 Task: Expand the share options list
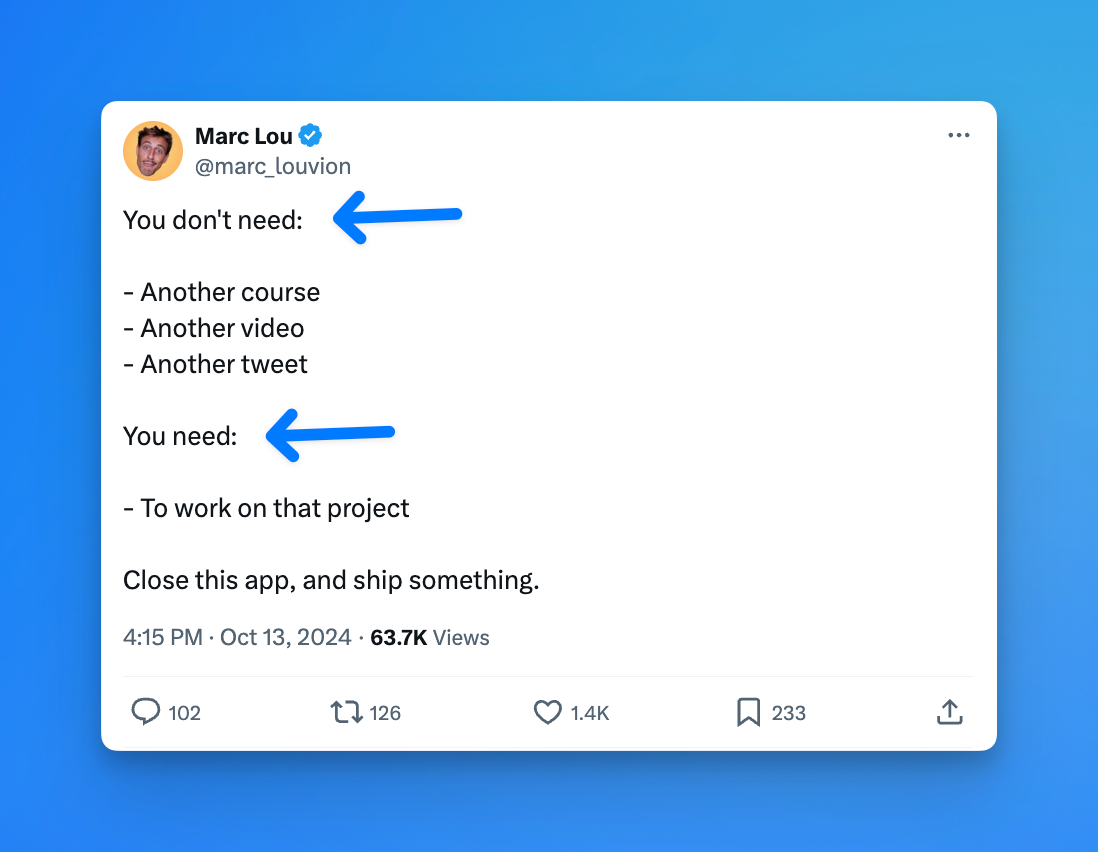[949, 712]
